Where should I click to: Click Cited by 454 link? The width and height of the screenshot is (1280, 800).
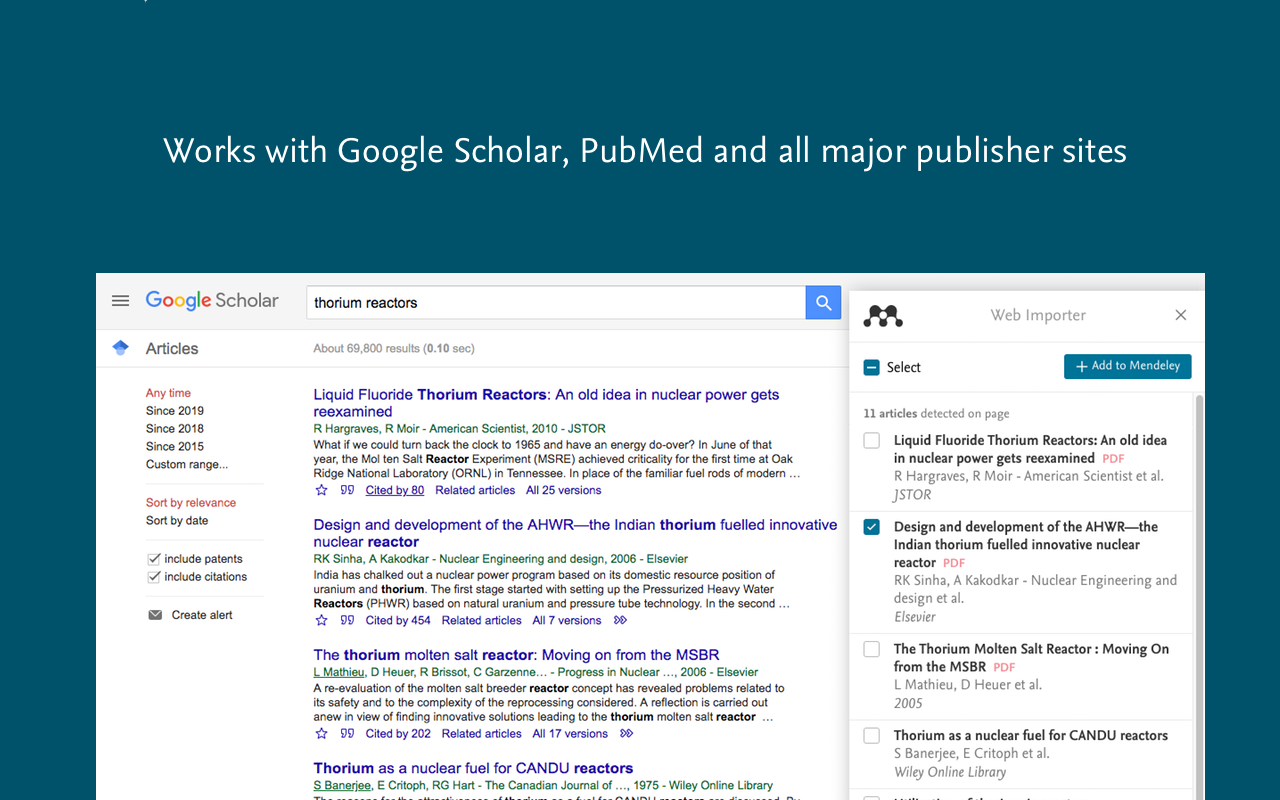click(x=398, y=620)
